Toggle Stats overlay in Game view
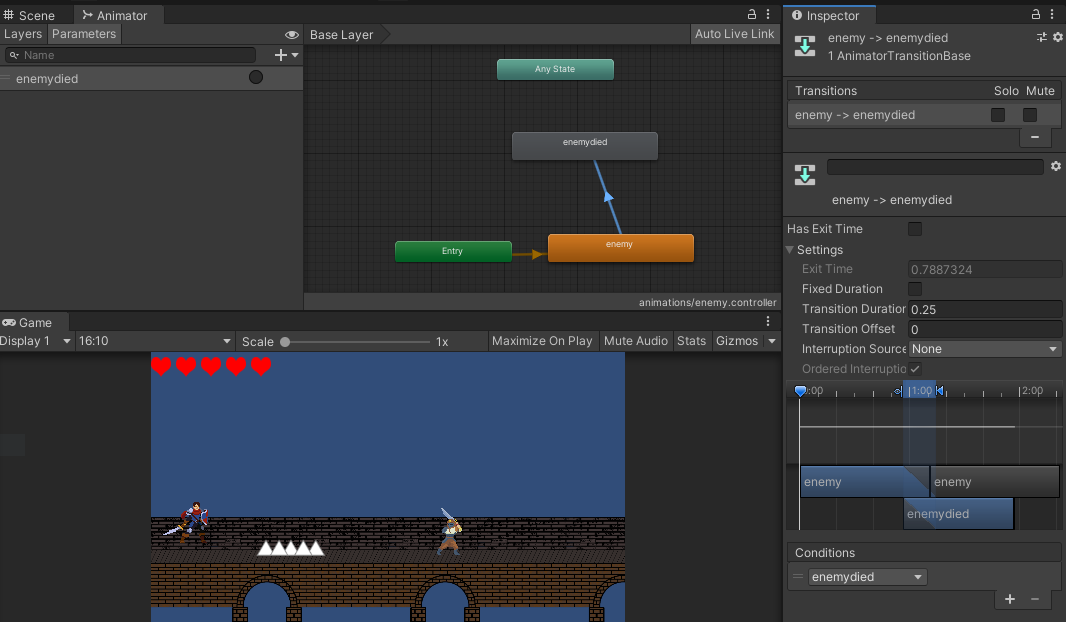The width and height of the screenshot is (1066, 622). (691, 341)
